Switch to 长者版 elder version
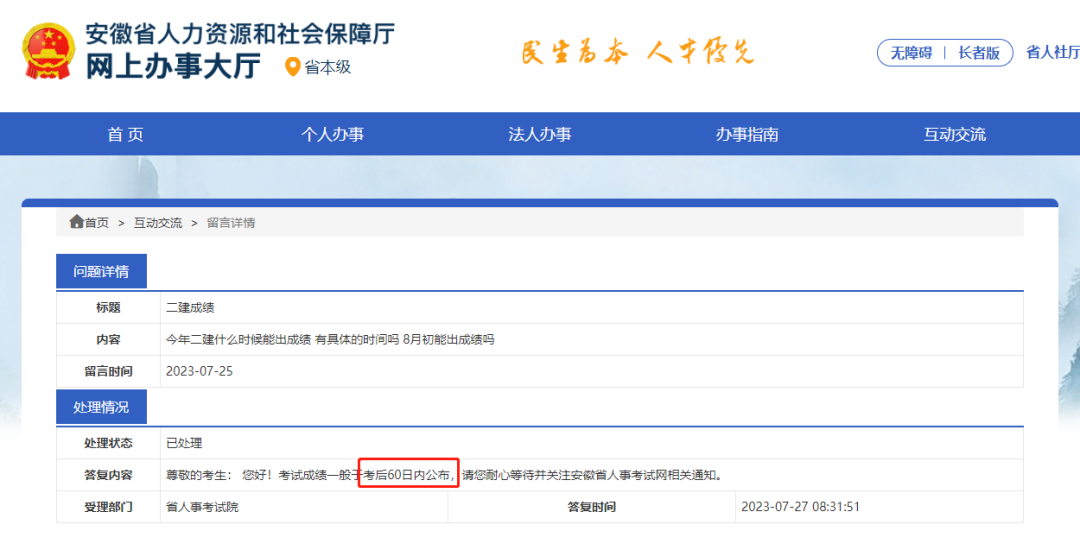The height and width of the screenshot is (550, 1080). (978, 53)
